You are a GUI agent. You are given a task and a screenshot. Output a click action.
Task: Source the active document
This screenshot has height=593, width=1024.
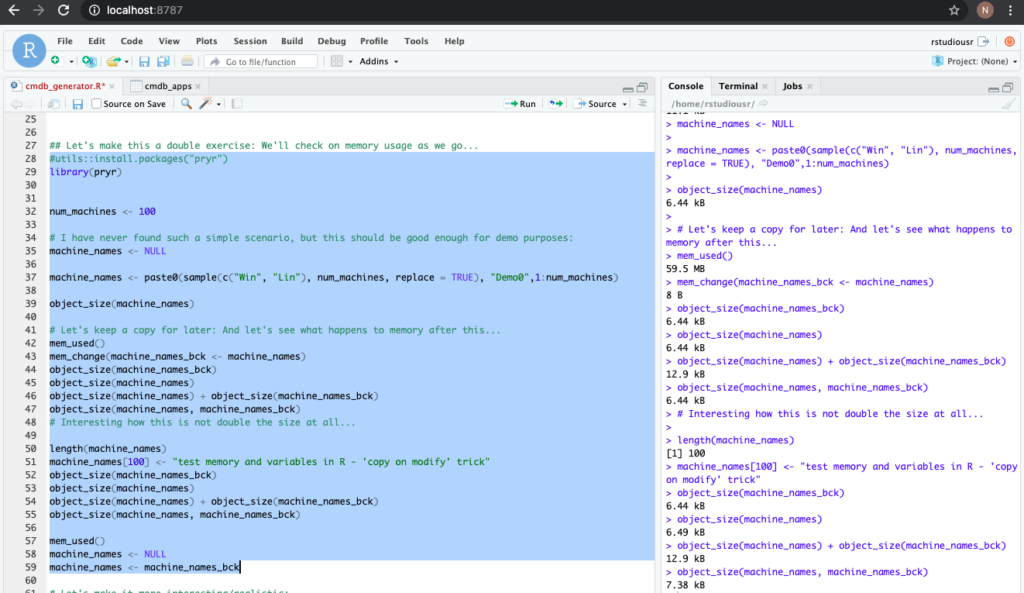tap(594, 104)
